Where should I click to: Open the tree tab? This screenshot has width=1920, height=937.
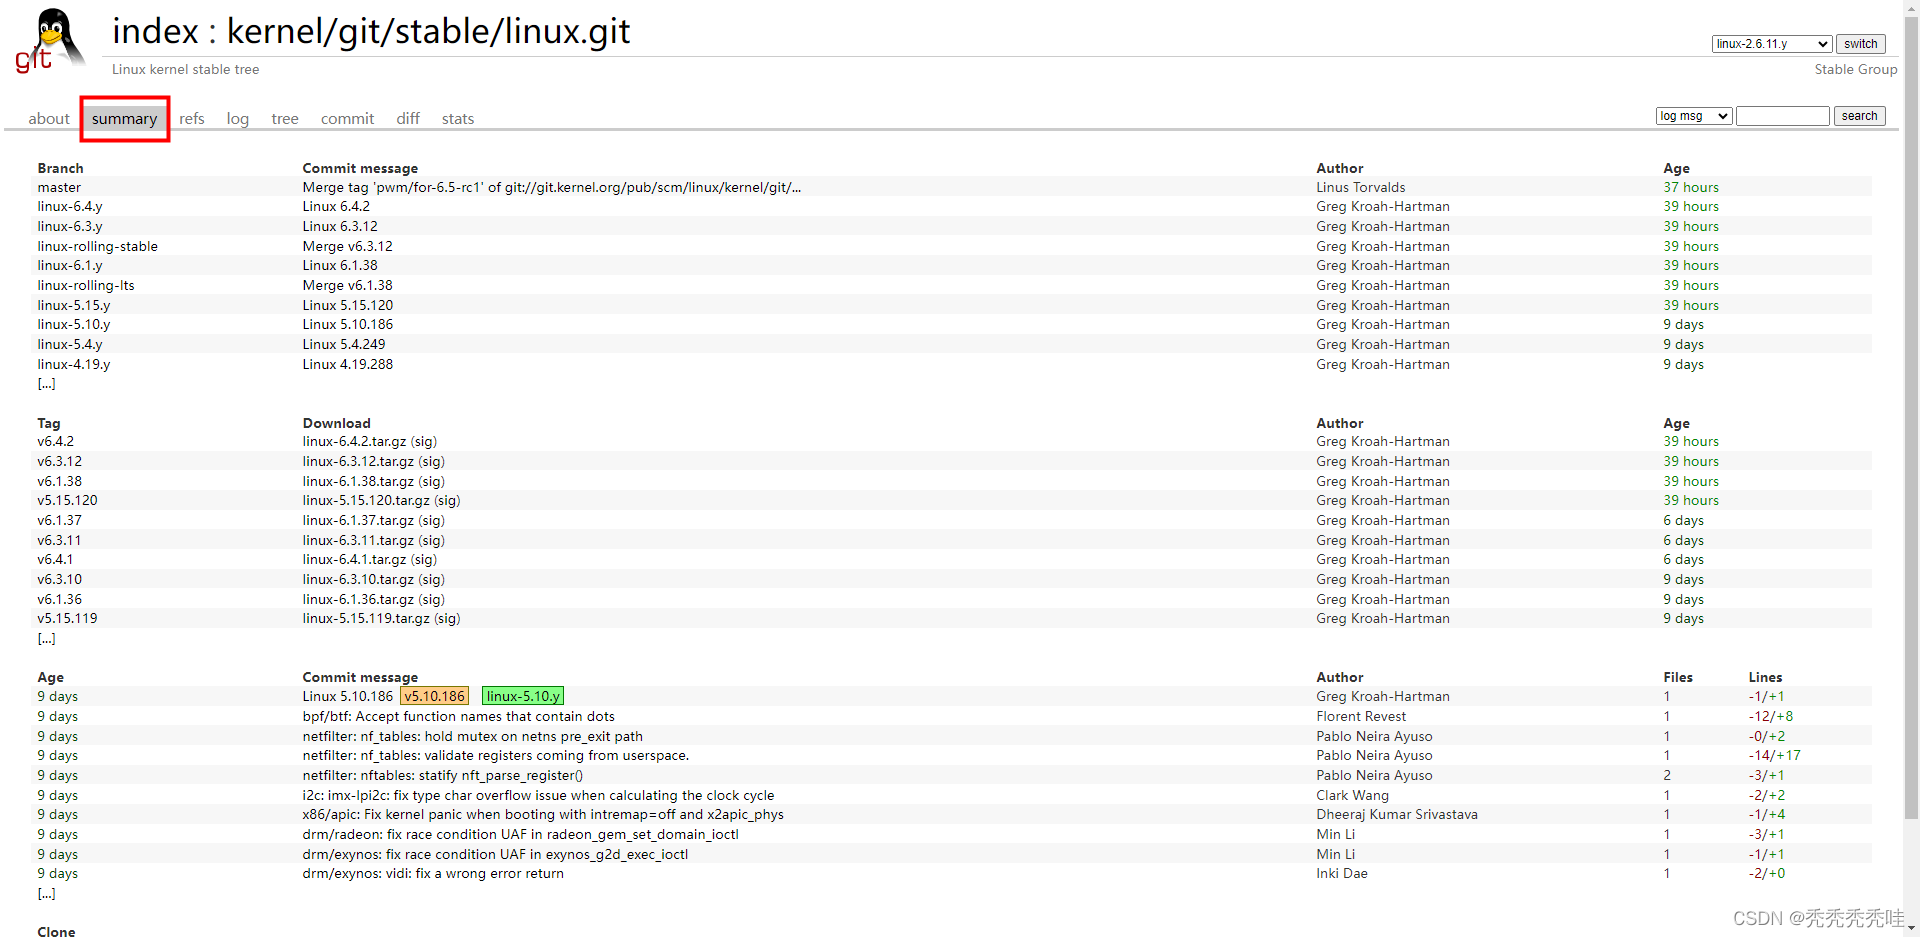coord(285,119)
